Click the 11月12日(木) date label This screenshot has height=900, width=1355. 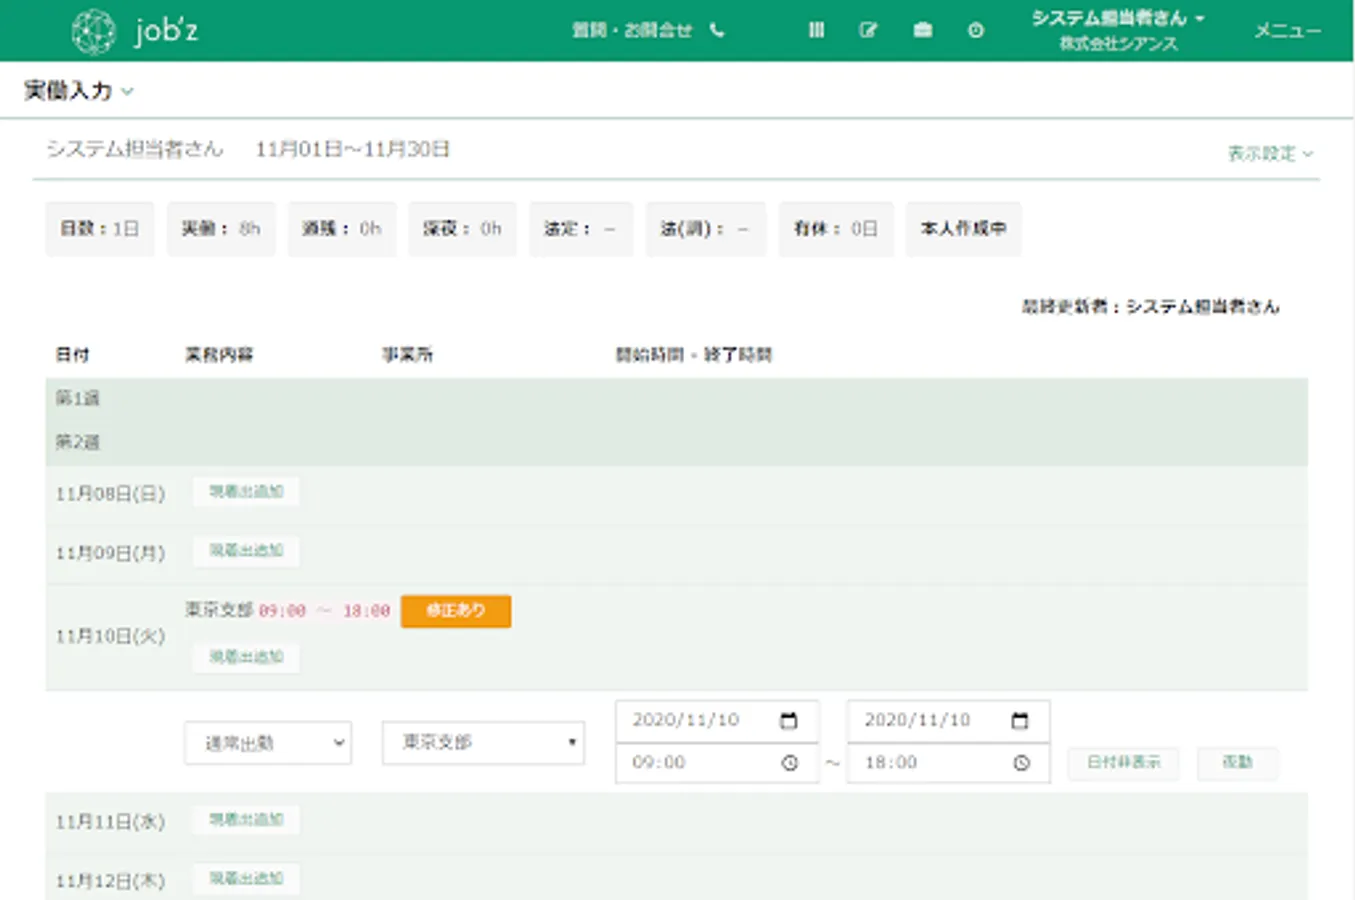(x=110, y=881)
